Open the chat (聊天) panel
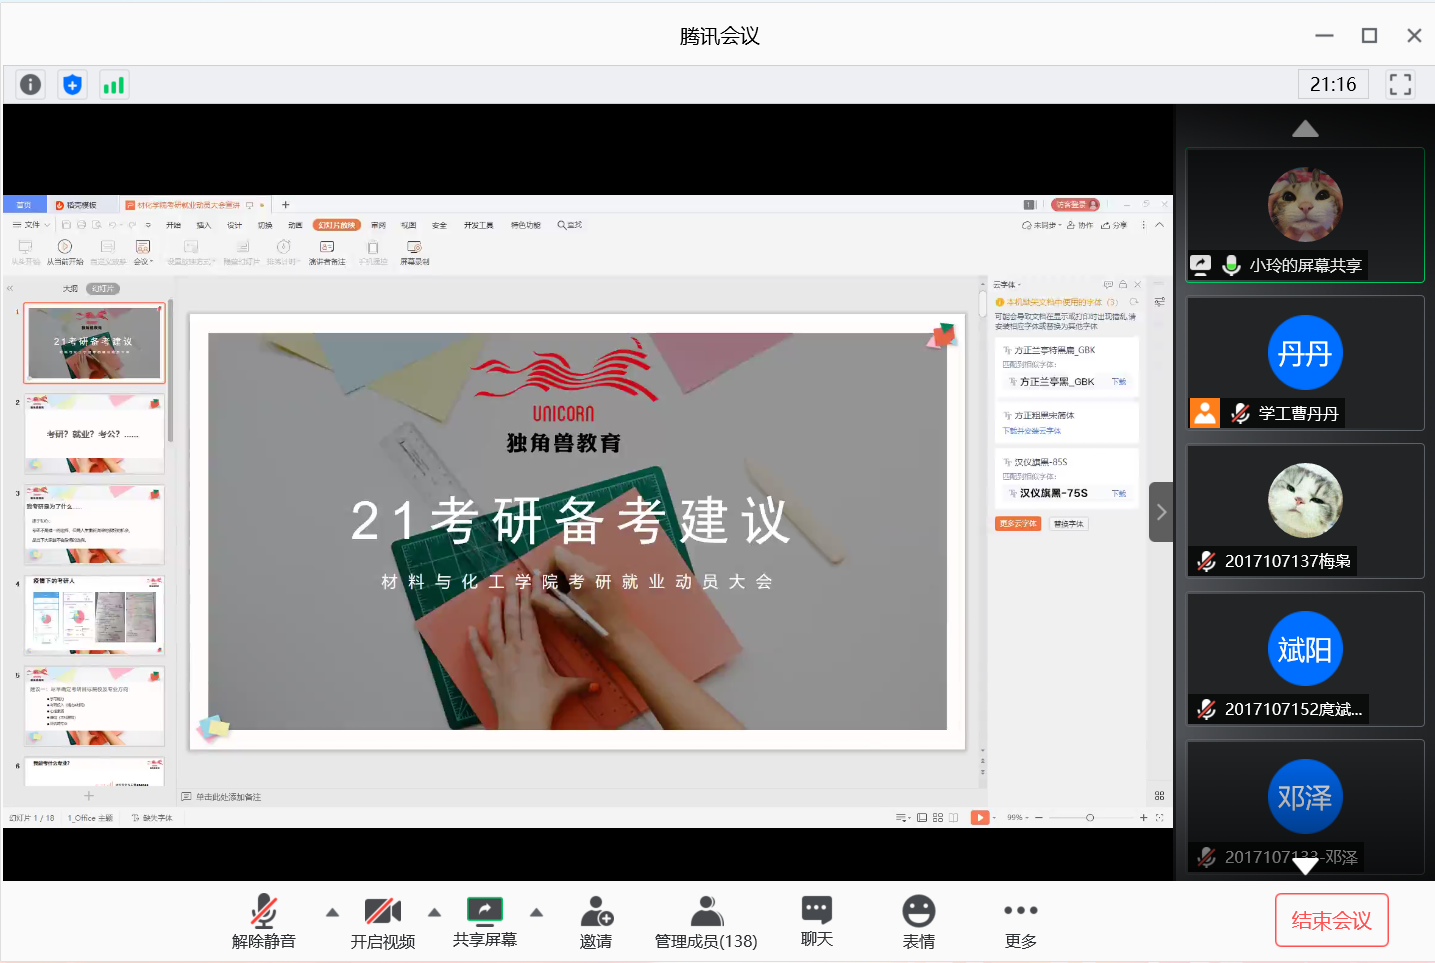This screenshot has height=963, width=1435. (817, 921)
